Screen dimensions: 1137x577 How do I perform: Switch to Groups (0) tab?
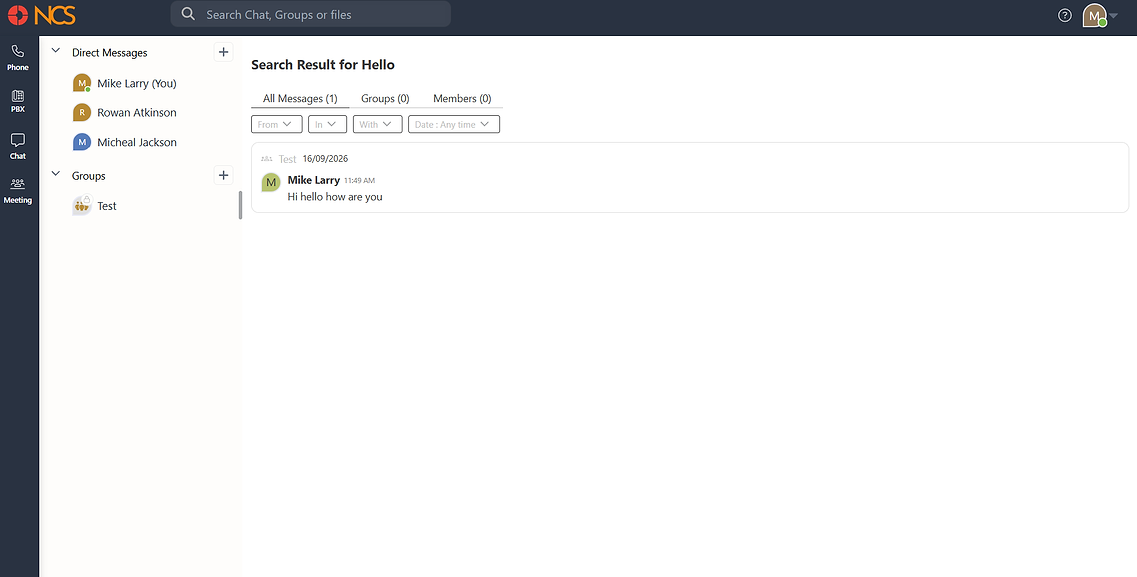coord(385,99)
